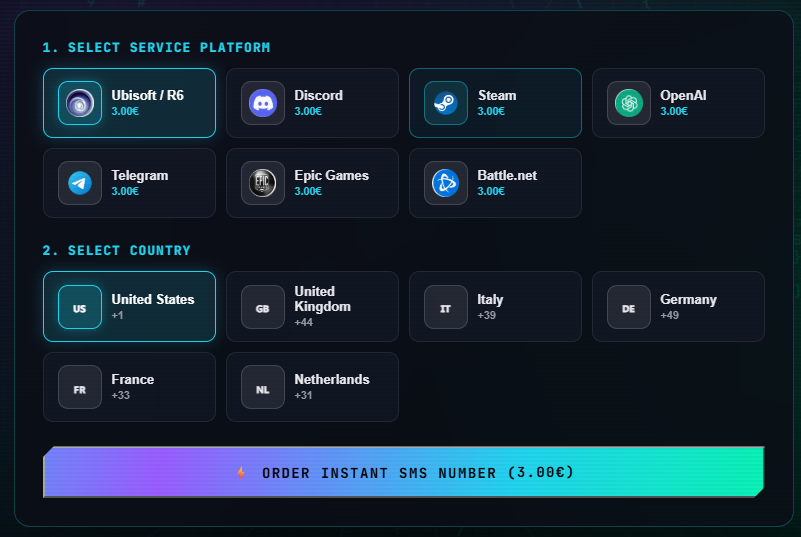The width and height of the screenshot is (801, 537).
Task: Click the Telegram paper plane icon
Action: pyautogui.click(x=80, y=183)
